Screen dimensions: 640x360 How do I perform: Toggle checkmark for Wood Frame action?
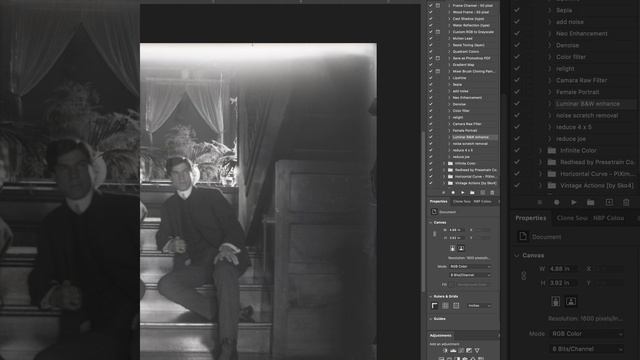430,12
